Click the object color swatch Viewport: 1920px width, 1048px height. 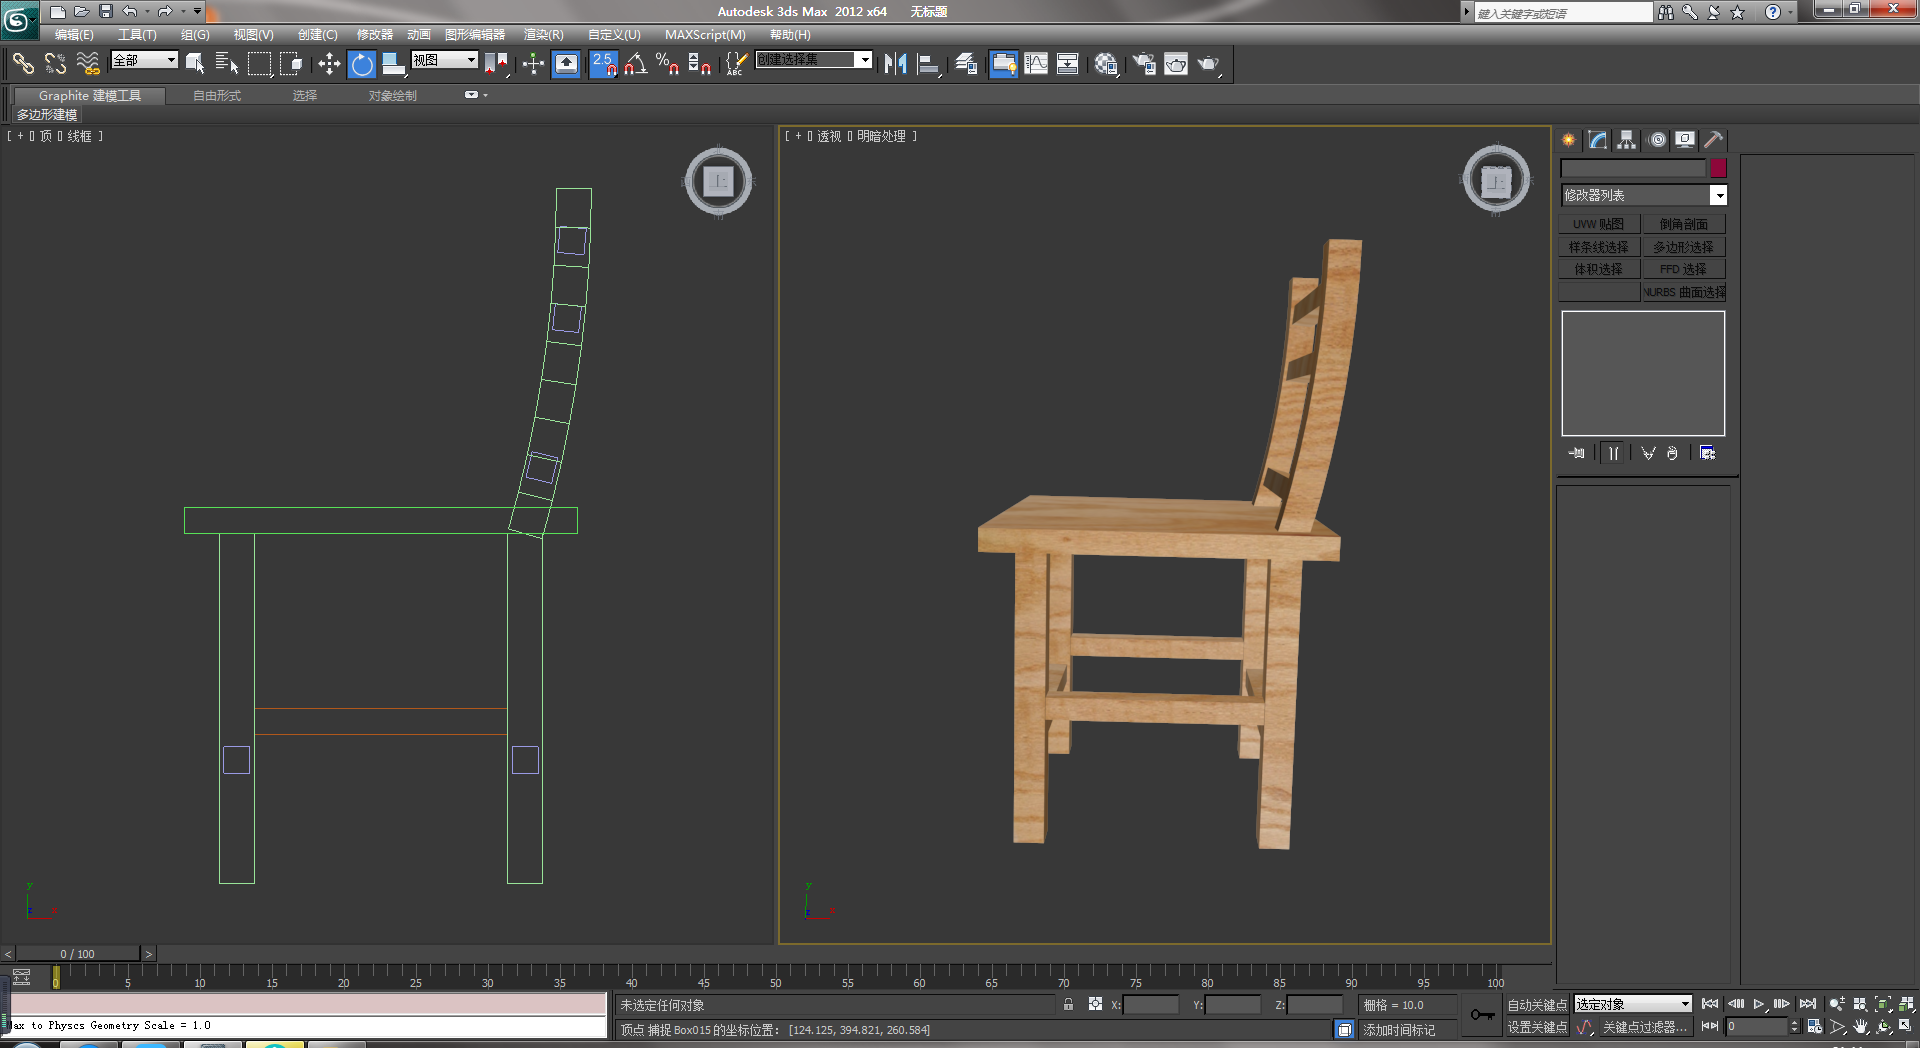tap(1719, 168)
